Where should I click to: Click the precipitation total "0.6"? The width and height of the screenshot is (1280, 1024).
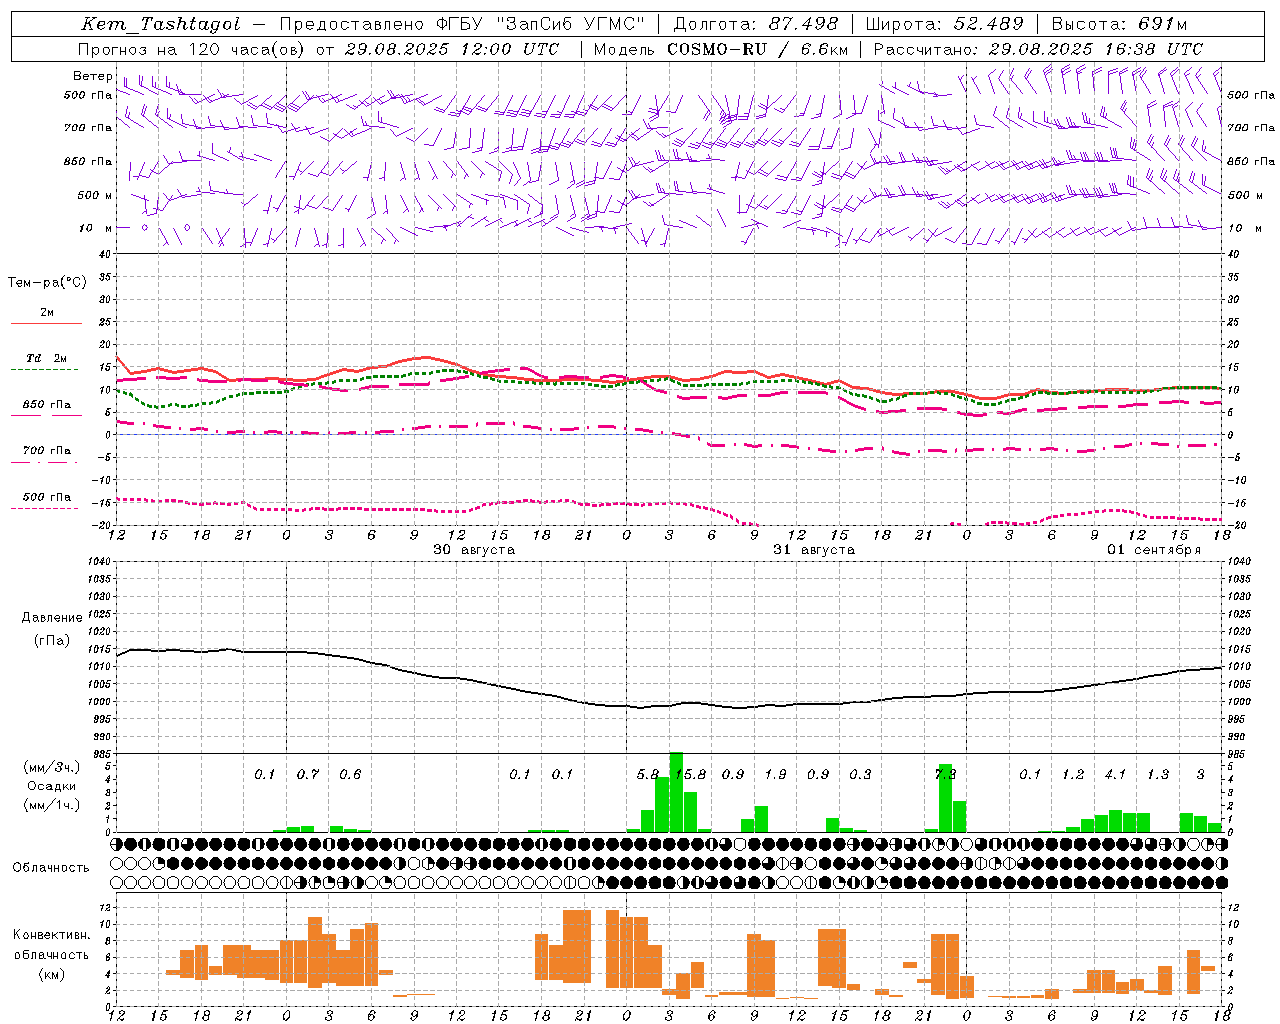(x=350, y=774)
